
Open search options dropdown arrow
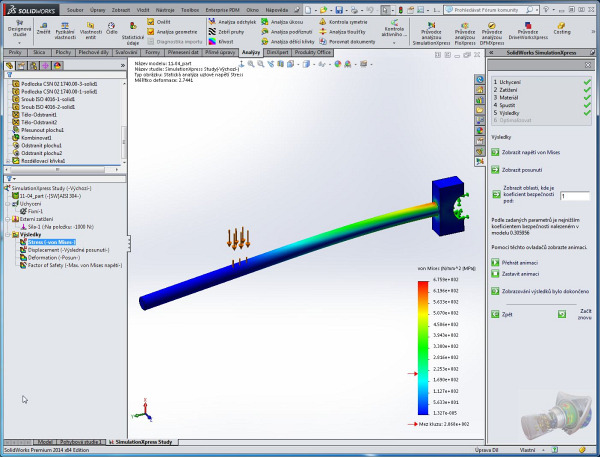[537, 10]
